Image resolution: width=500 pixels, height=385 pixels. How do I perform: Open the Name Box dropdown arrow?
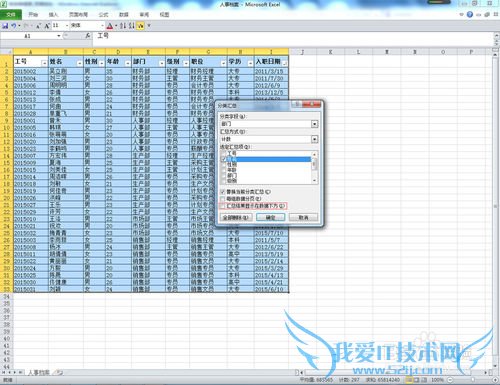(x=59, y=36)
